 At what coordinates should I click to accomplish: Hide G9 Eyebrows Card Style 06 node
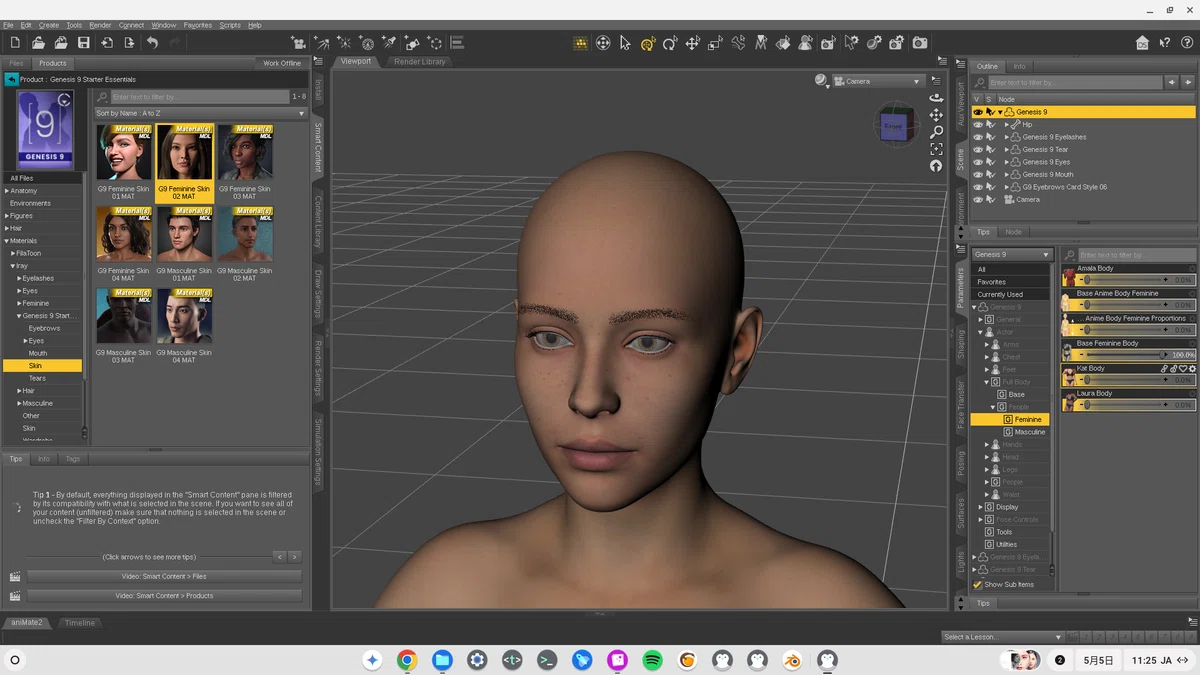(978, 187)
